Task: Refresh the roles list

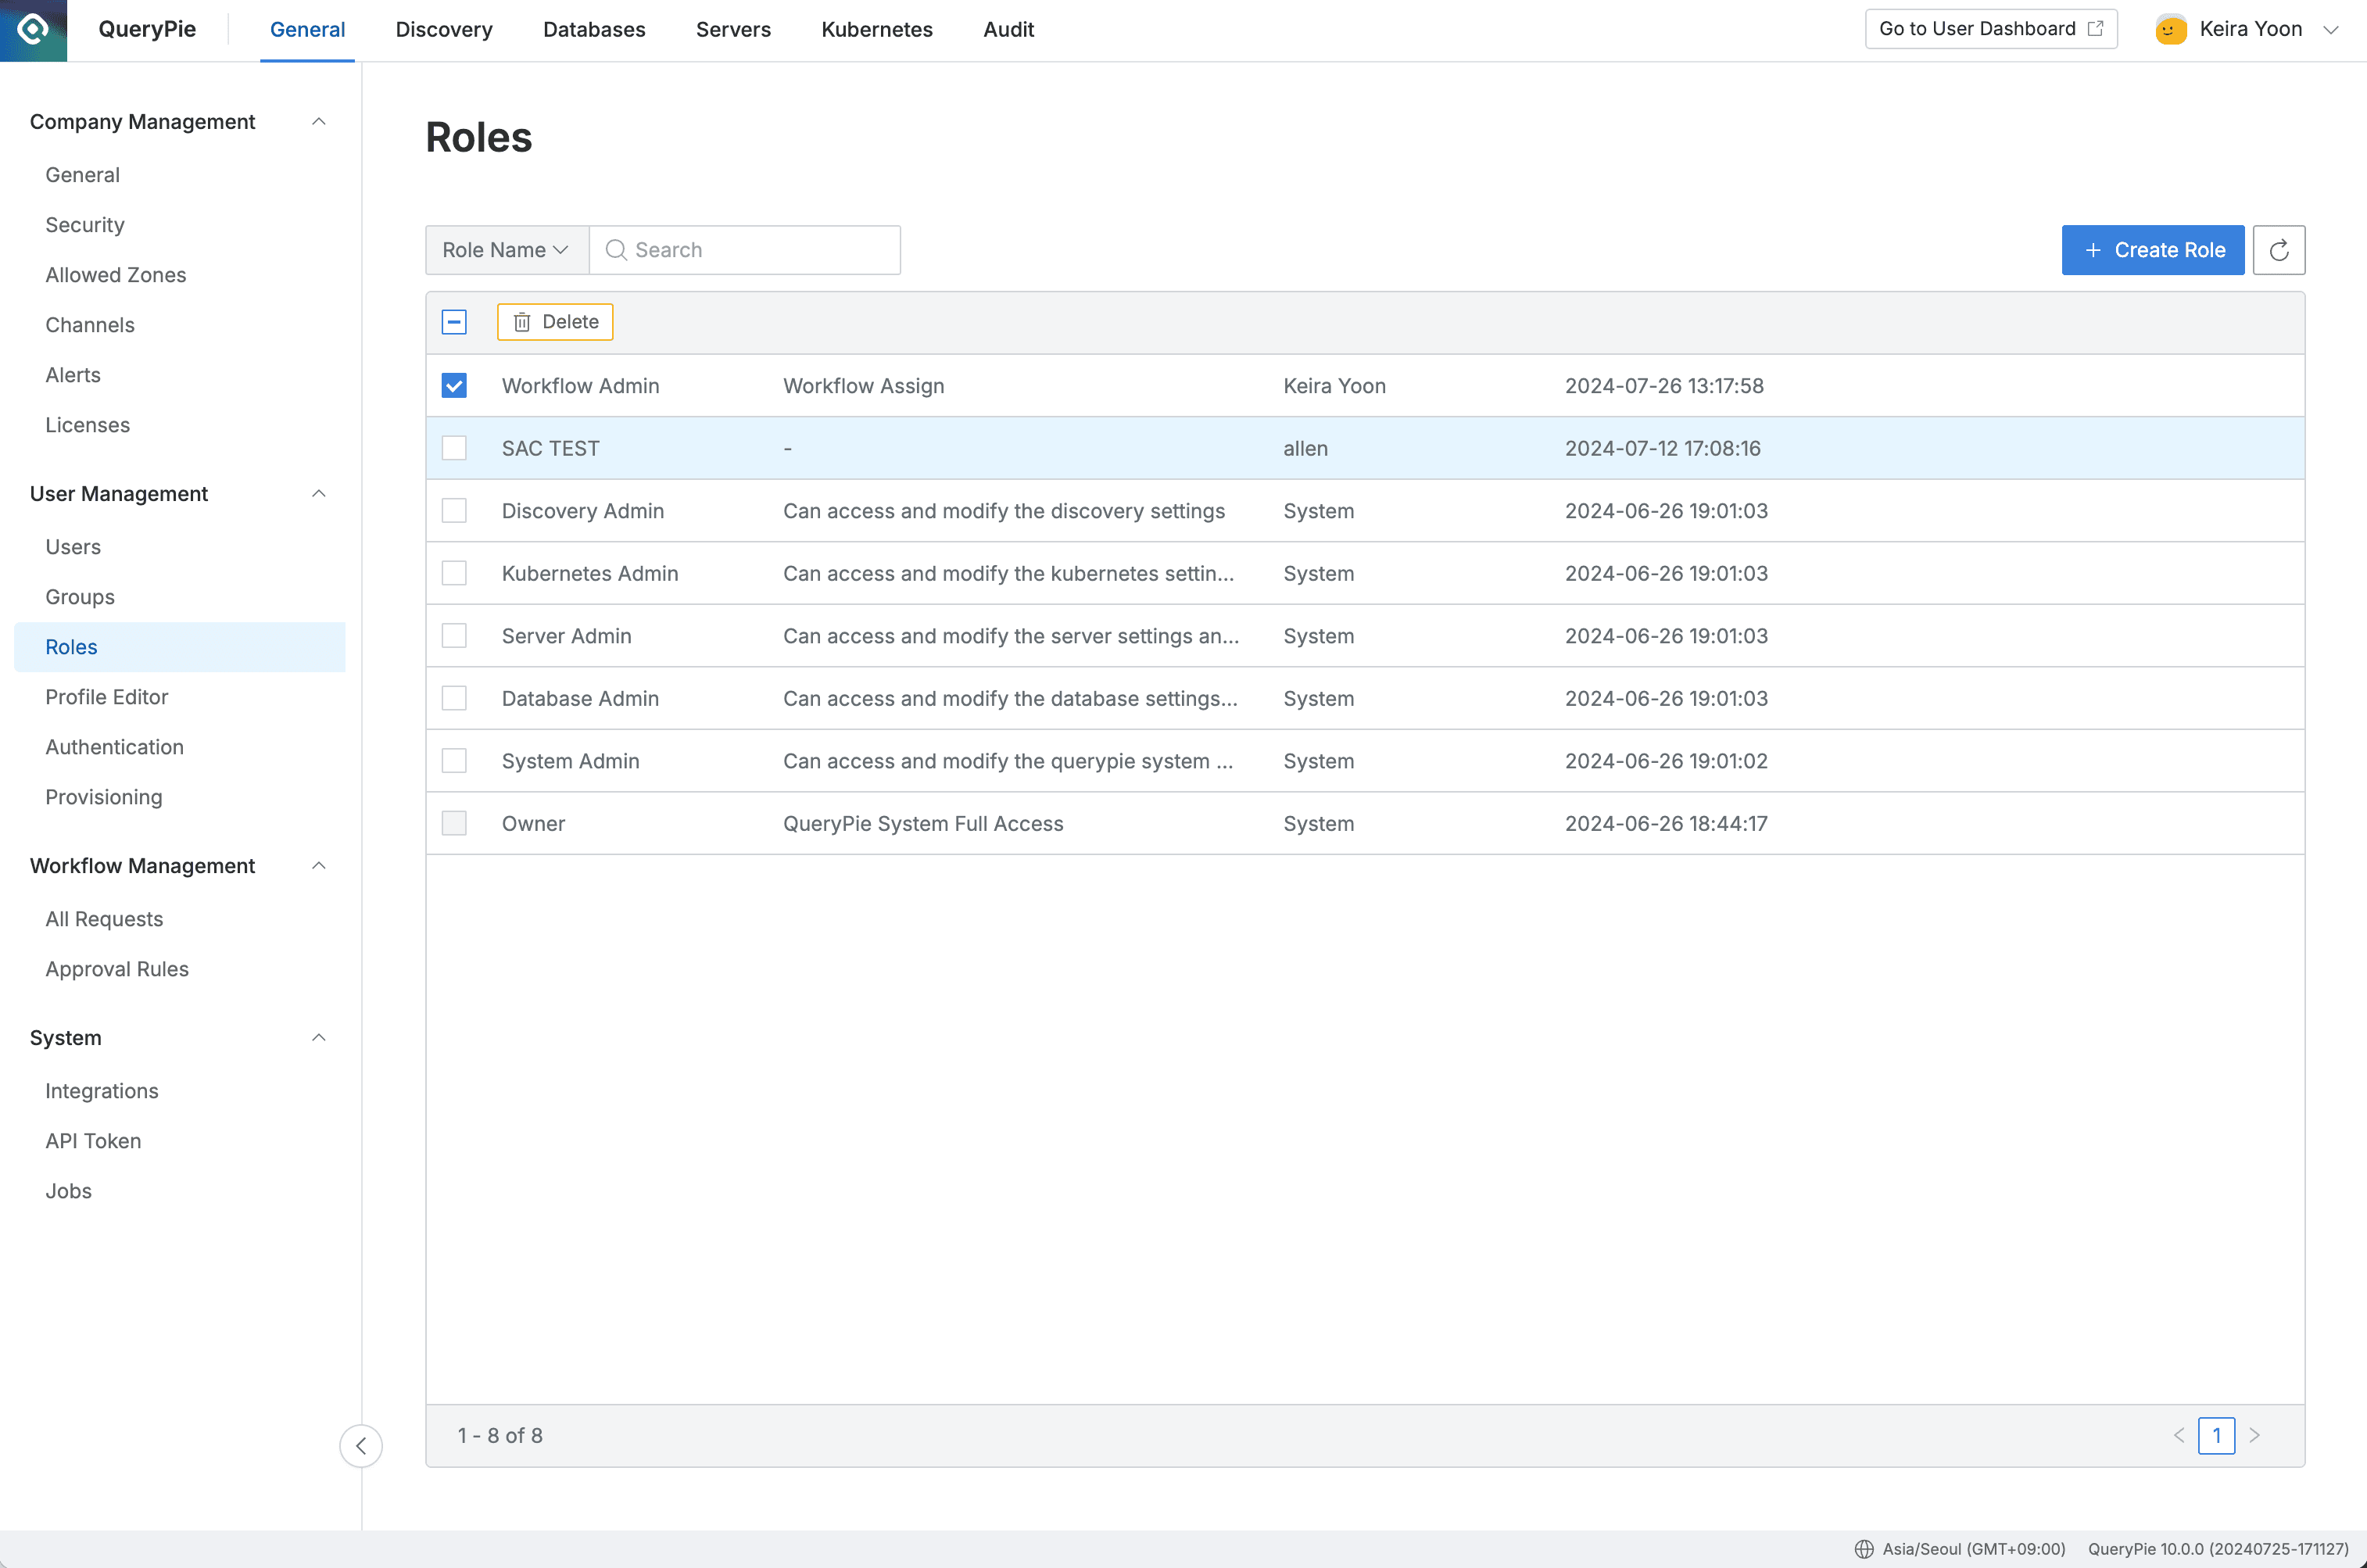Action: click(x=2280, y=250)
